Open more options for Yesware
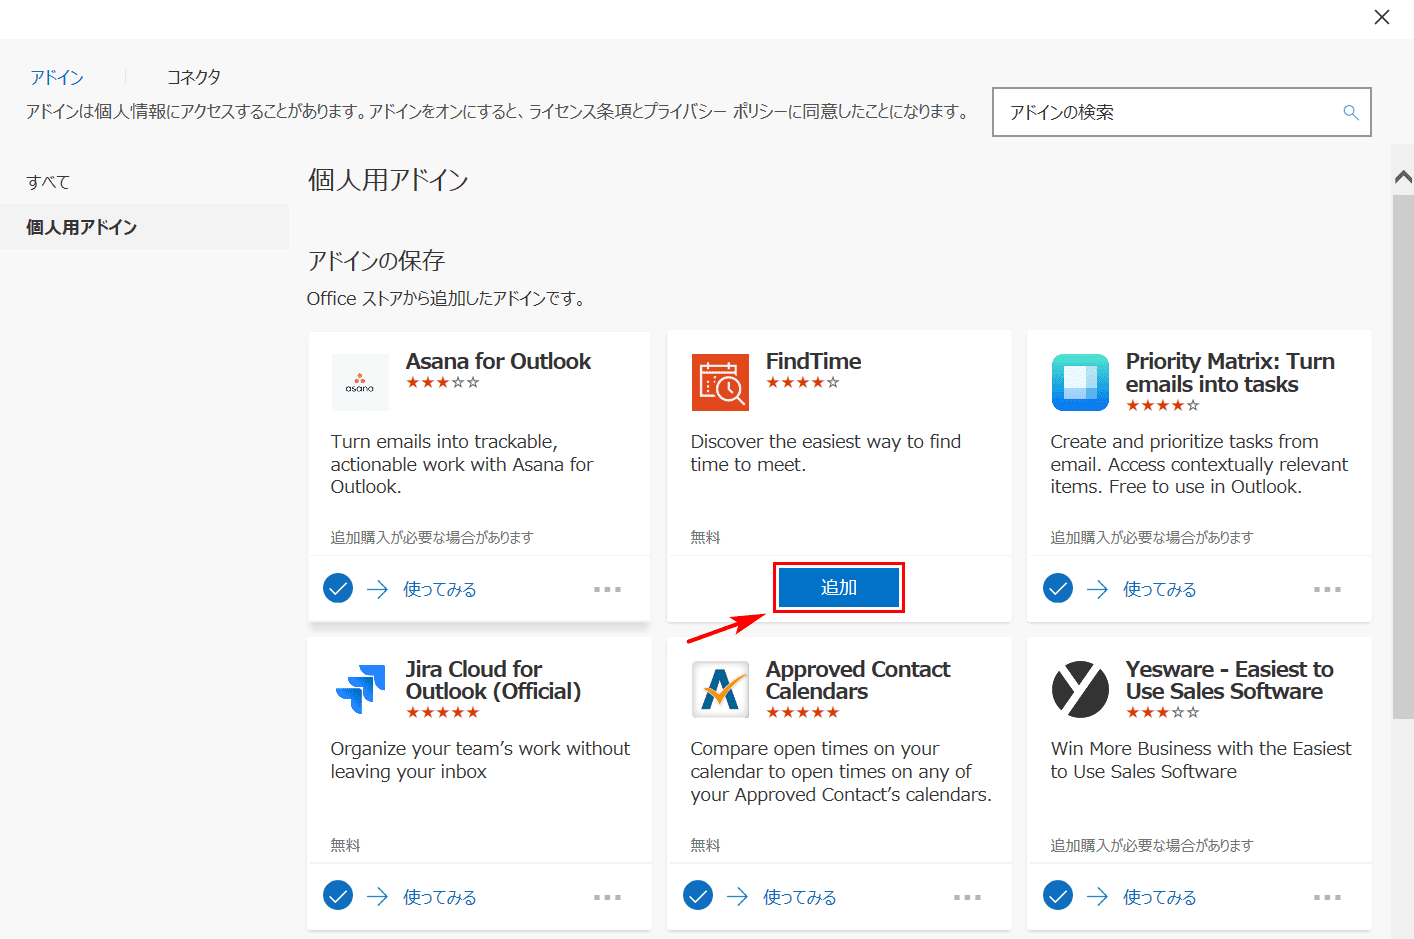Viewport: 1414px width, 939px height. coord(1327,898)
